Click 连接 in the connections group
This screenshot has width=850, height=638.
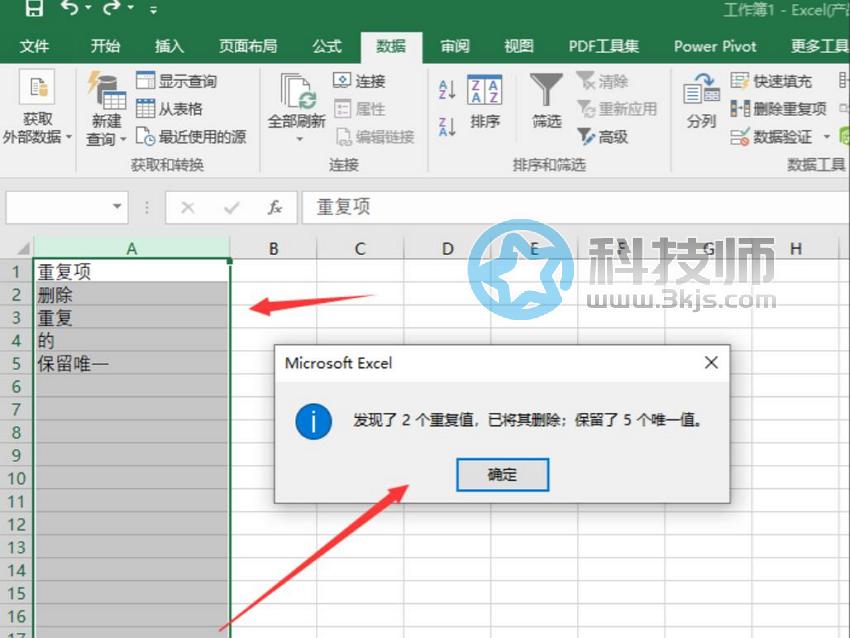point(359,81)
